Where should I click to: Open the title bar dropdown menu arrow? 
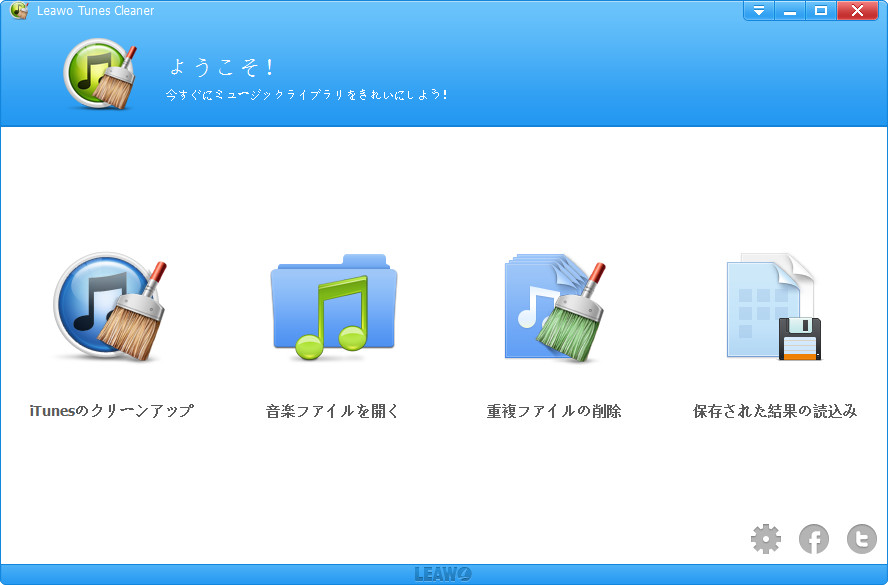pyautogui.click(x=759, y=11)
